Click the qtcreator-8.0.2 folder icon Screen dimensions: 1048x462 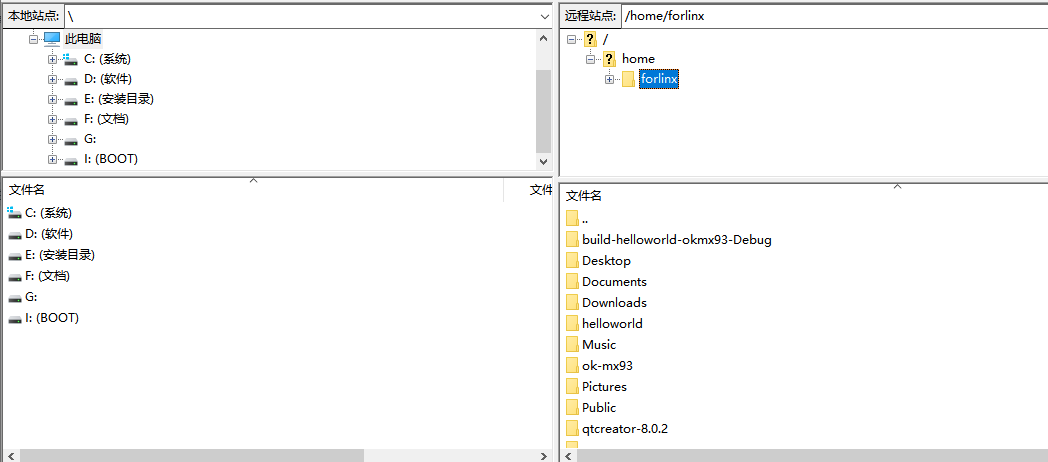point(572,428)
